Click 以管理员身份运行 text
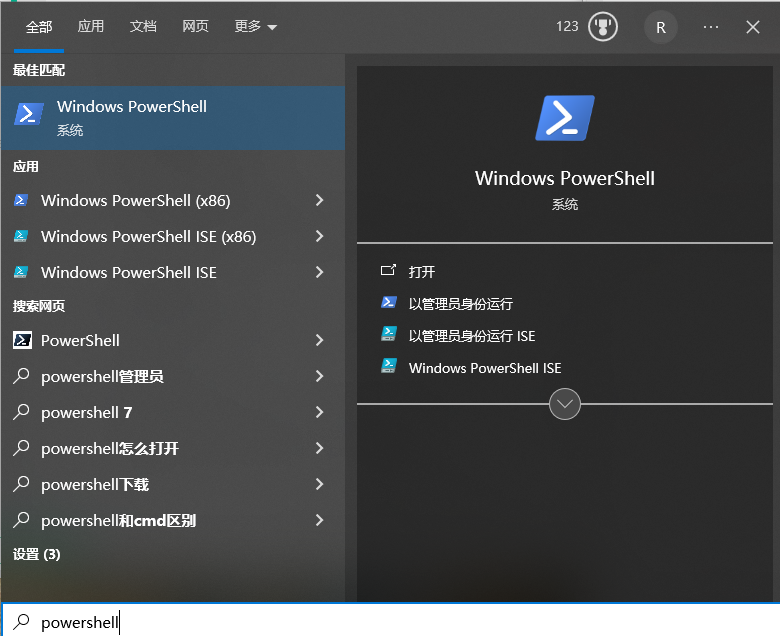 click(x=461, y=304)
